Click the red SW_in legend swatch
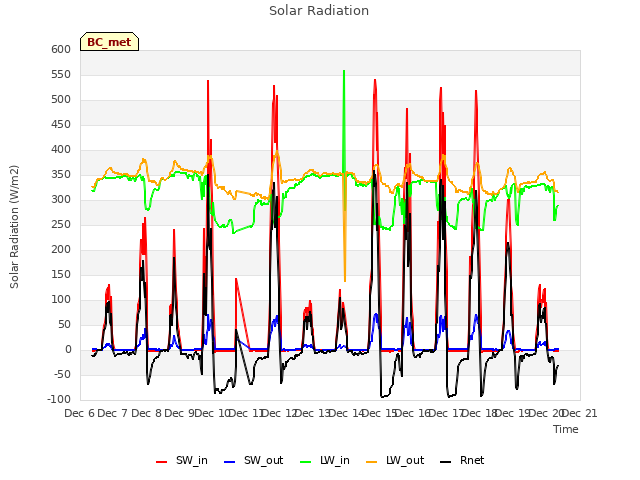The width and height of the screenshot is (640, 480). (x=162, y=462)
